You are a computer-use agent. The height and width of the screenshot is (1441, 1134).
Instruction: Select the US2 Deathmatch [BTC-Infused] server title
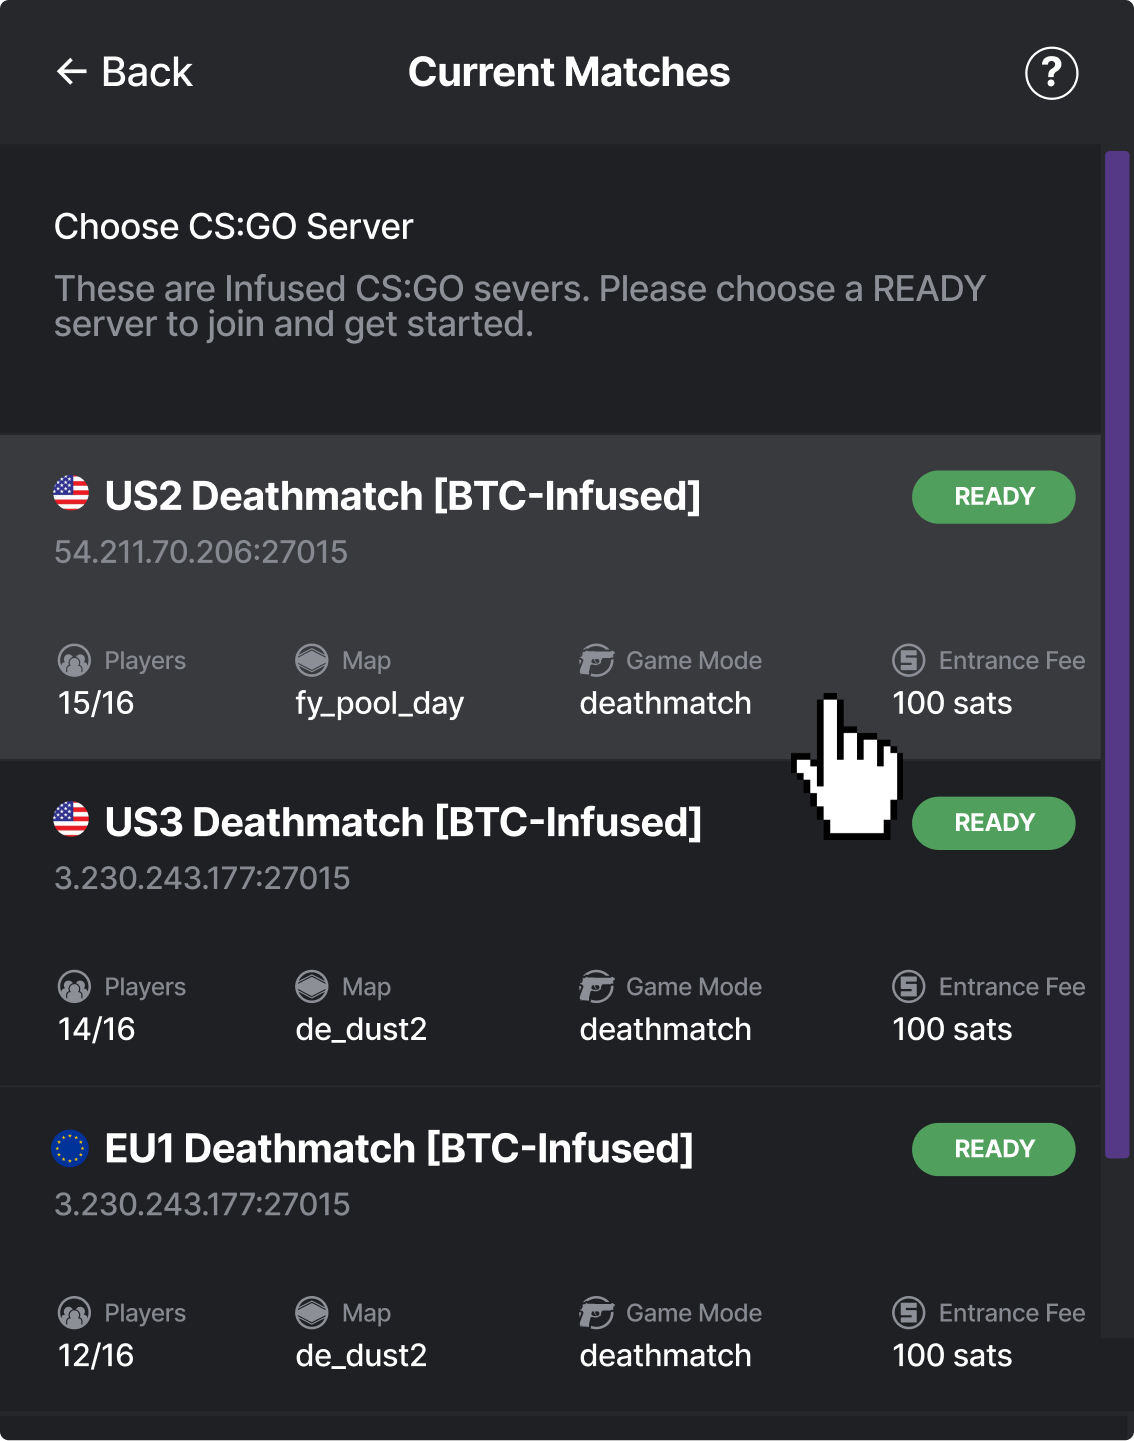point(402,496)
